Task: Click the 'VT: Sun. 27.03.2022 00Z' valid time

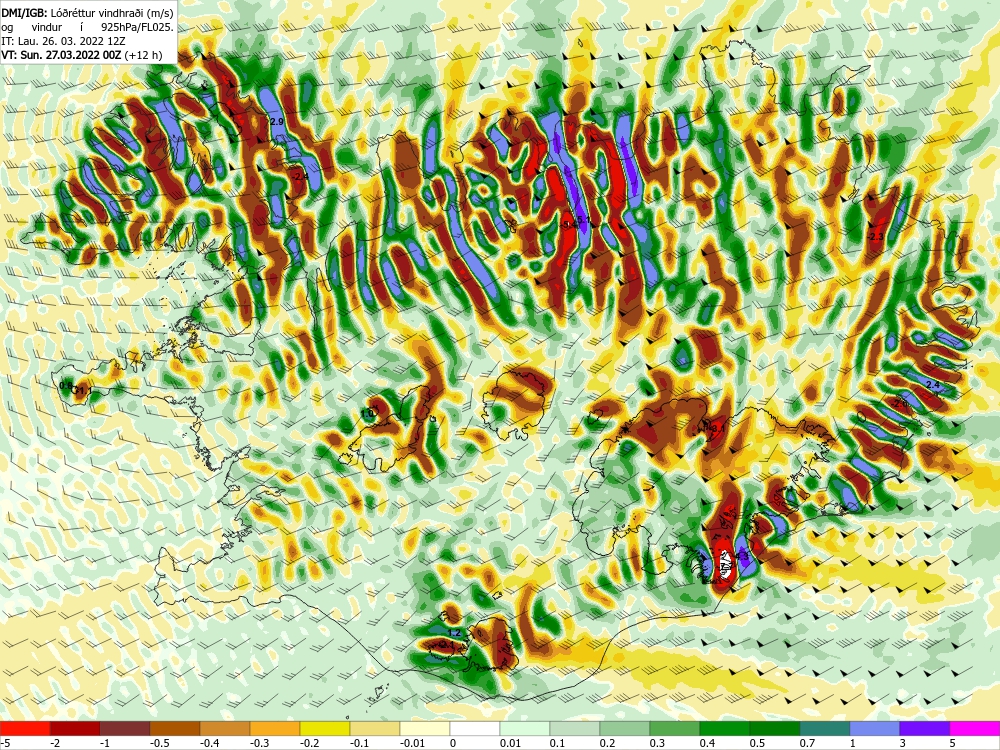Action: pos(61,55)
